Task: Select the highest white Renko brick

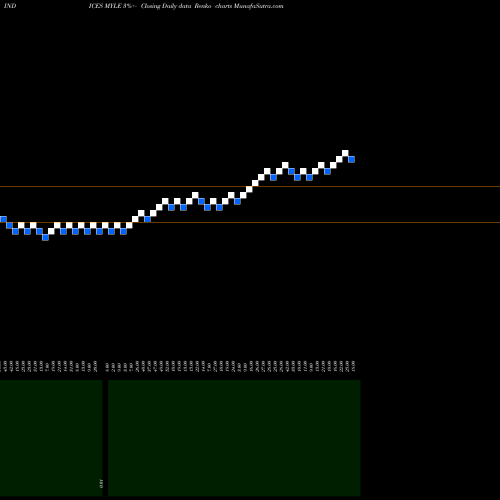Action: [345, 153]
